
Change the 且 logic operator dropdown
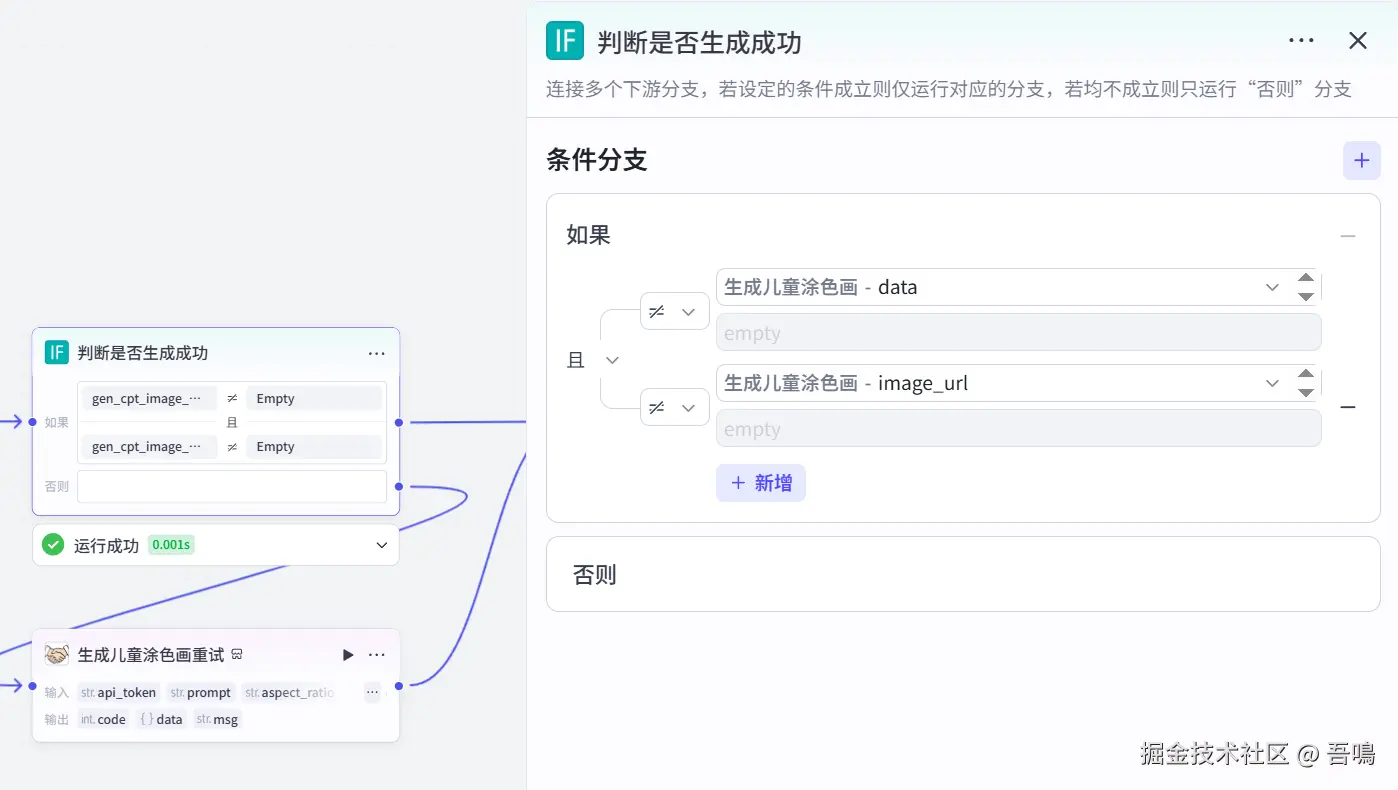[593, 360]
